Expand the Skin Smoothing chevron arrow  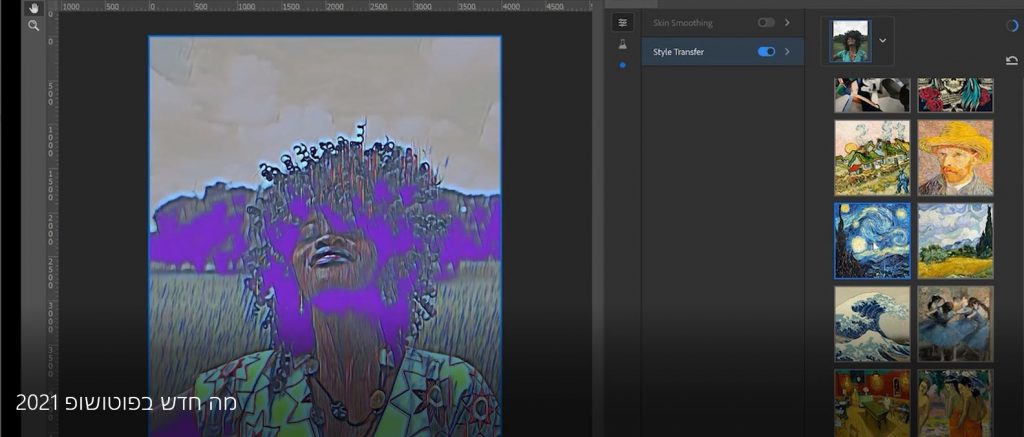click(x=788, y=22)
